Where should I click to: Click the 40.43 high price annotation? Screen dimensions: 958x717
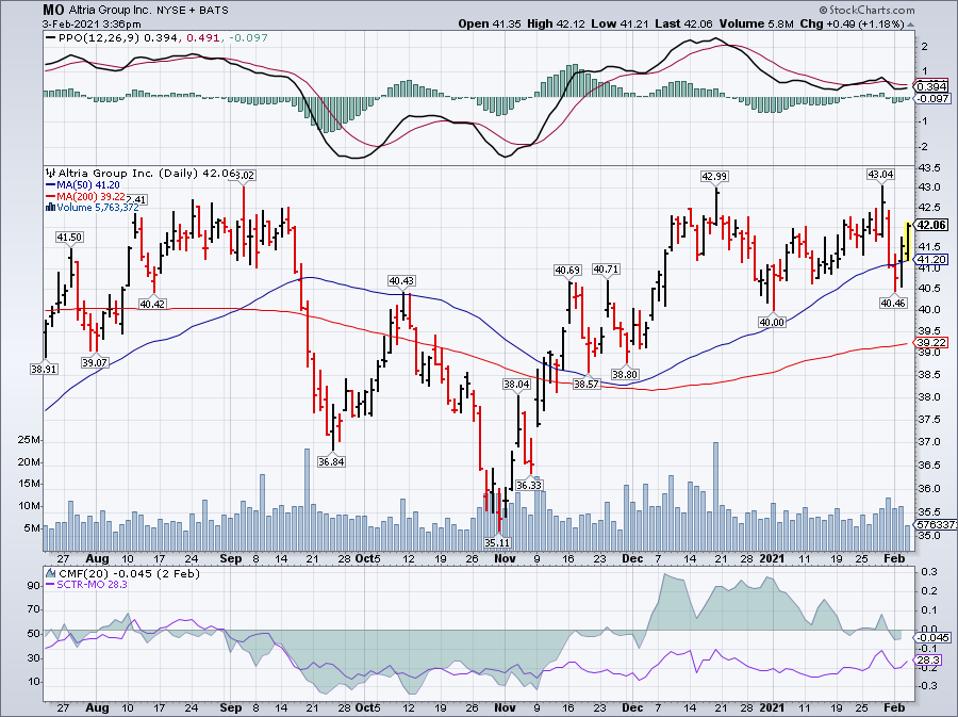pyautogui.click(x=401, y=281)
